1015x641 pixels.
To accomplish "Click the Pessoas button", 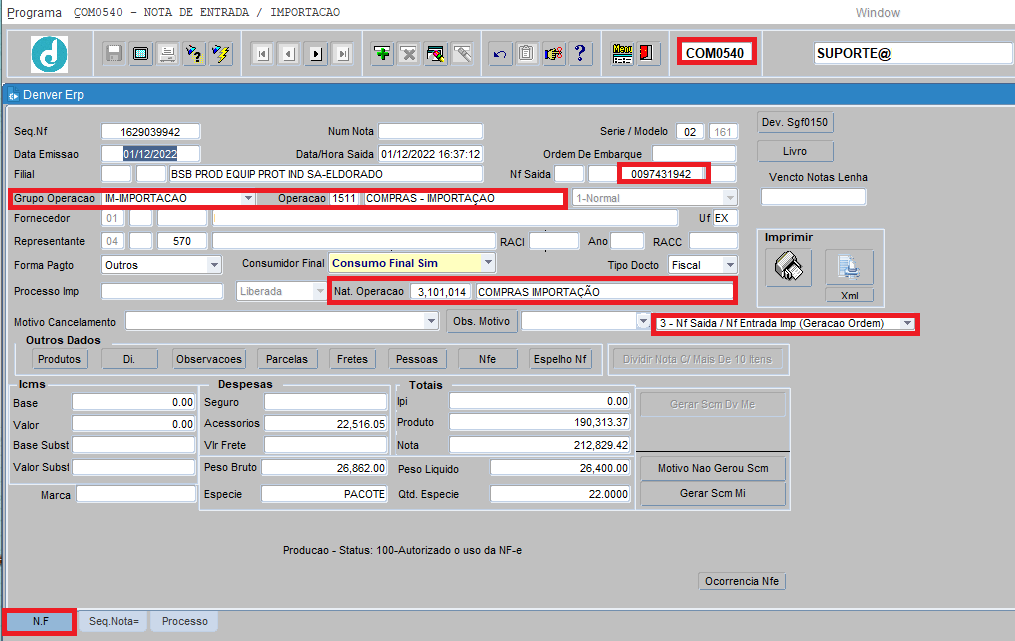I will click(417, 359).
